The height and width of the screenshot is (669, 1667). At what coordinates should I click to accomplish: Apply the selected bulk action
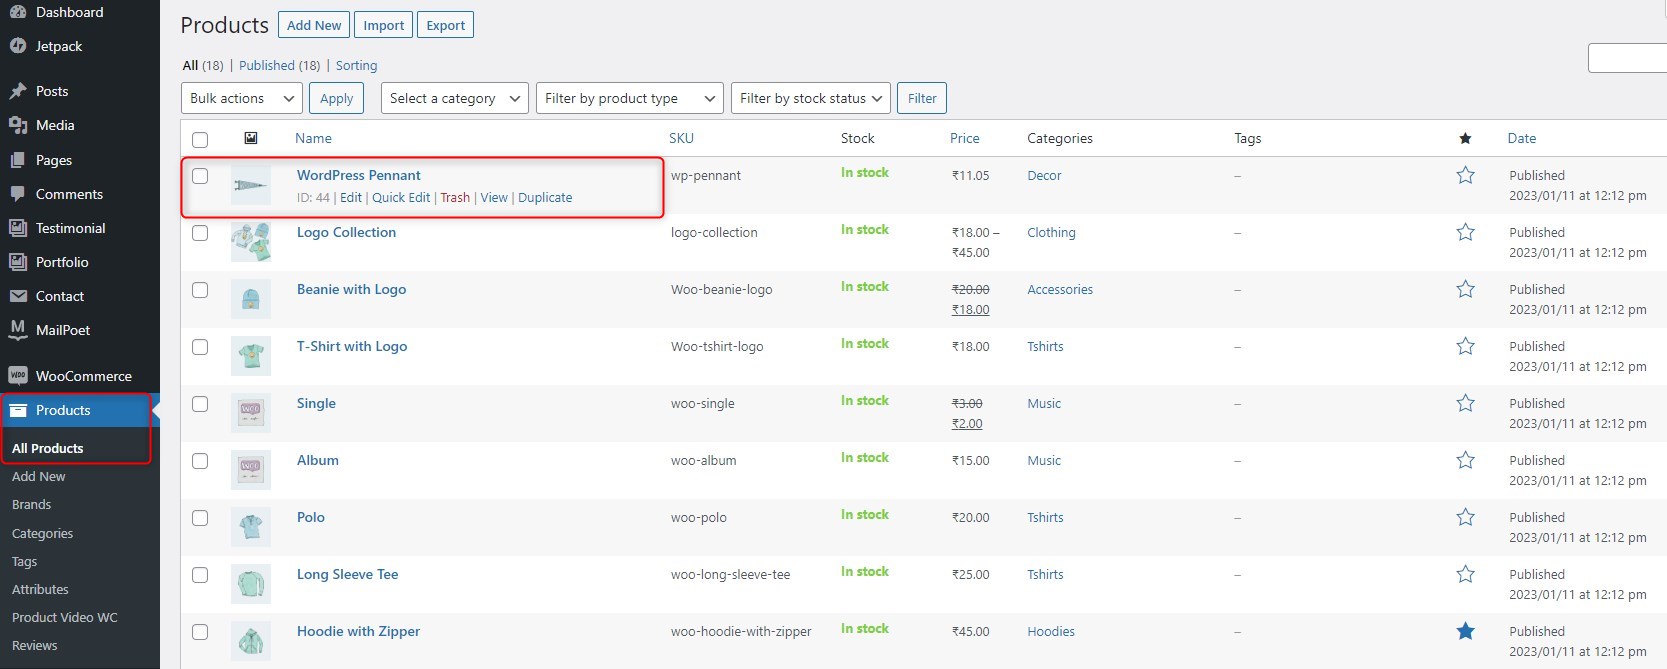click(337, 98)
